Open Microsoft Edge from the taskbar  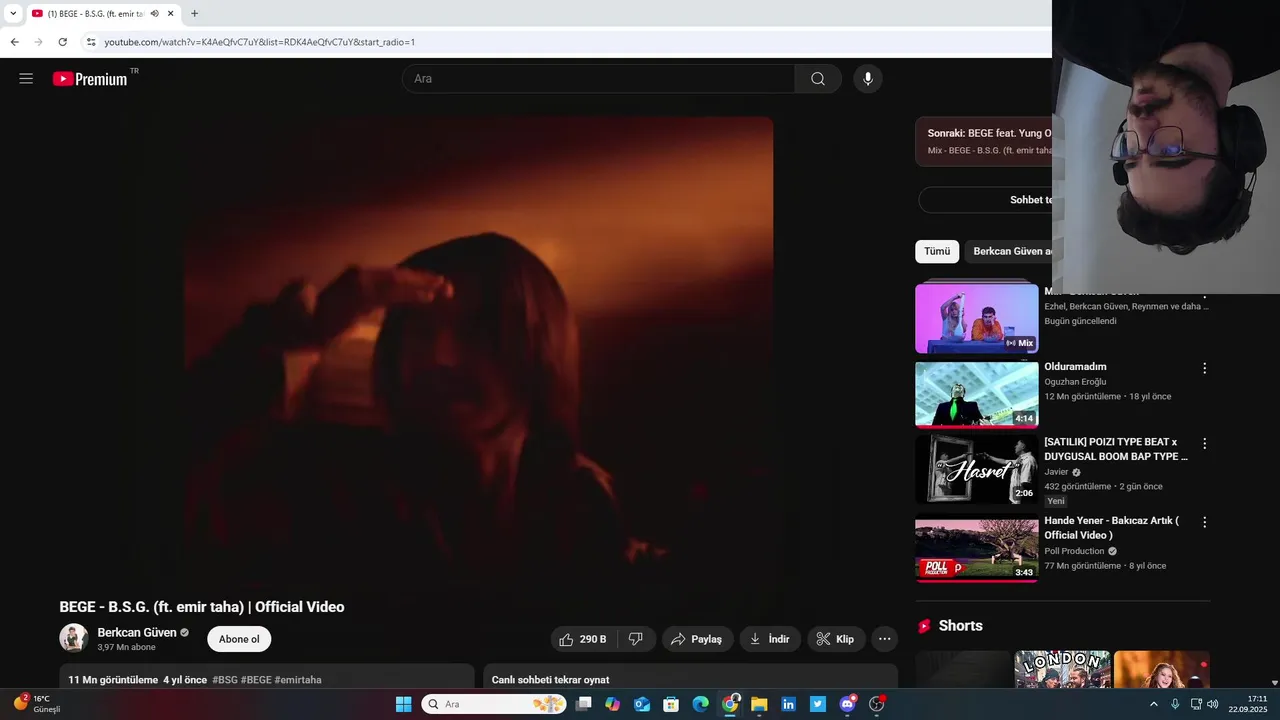pos(700,704)
